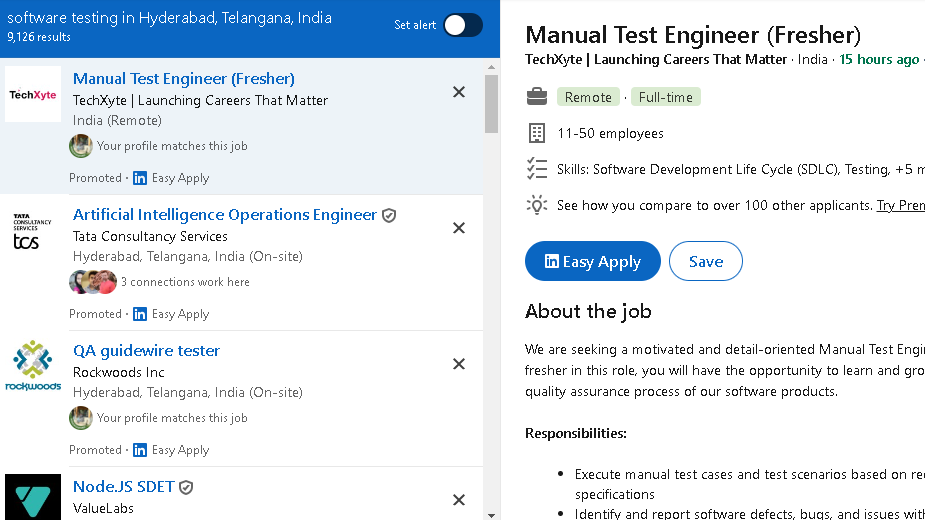
Task: Click '11-50 employees' text
Action: (611, 133)
